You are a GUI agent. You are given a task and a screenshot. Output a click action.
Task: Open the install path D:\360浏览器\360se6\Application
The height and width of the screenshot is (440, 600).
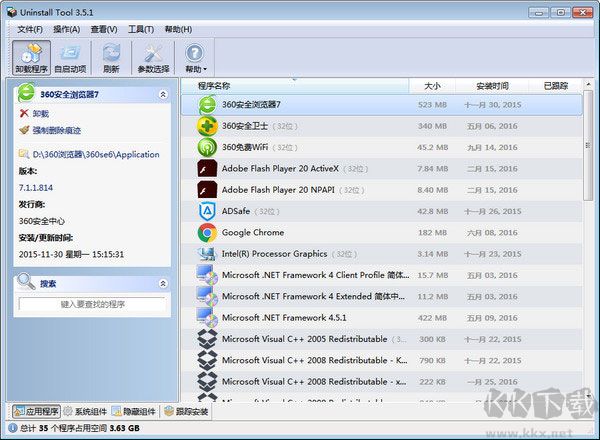(96, 155)
